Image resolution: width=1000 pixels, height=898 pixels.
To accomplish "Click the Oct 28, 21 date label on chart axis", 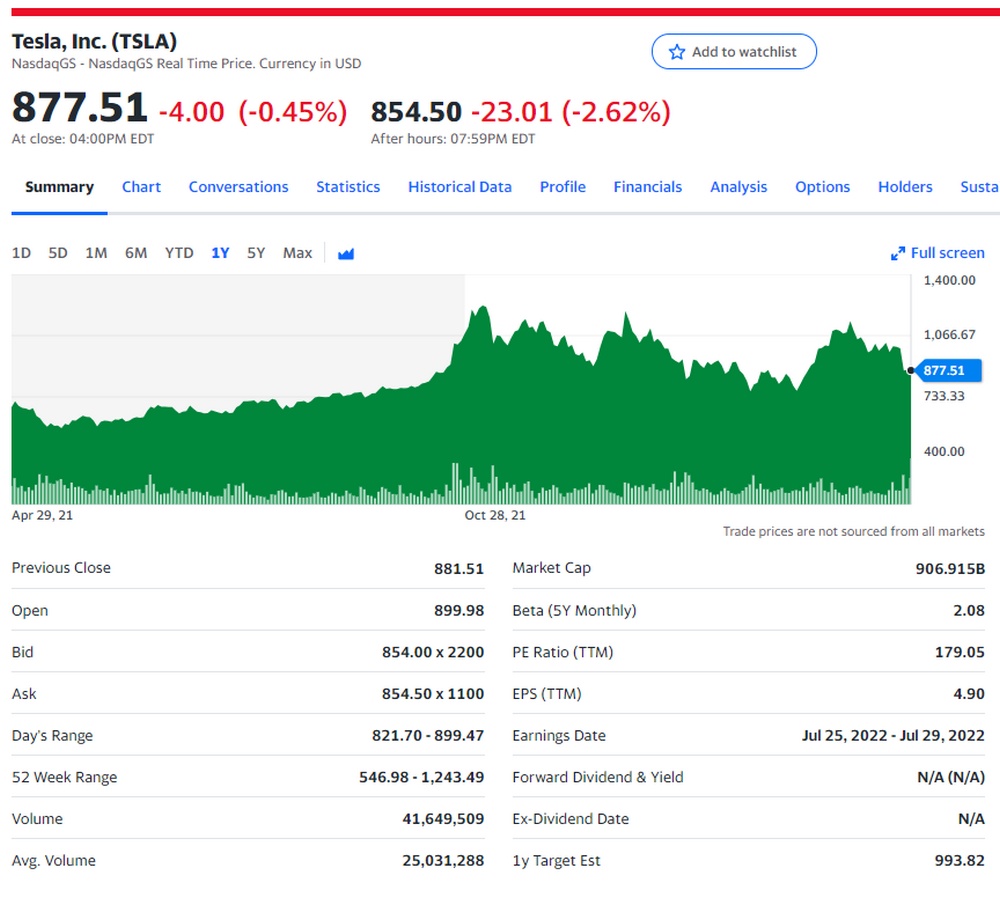I will coord(495,515).
